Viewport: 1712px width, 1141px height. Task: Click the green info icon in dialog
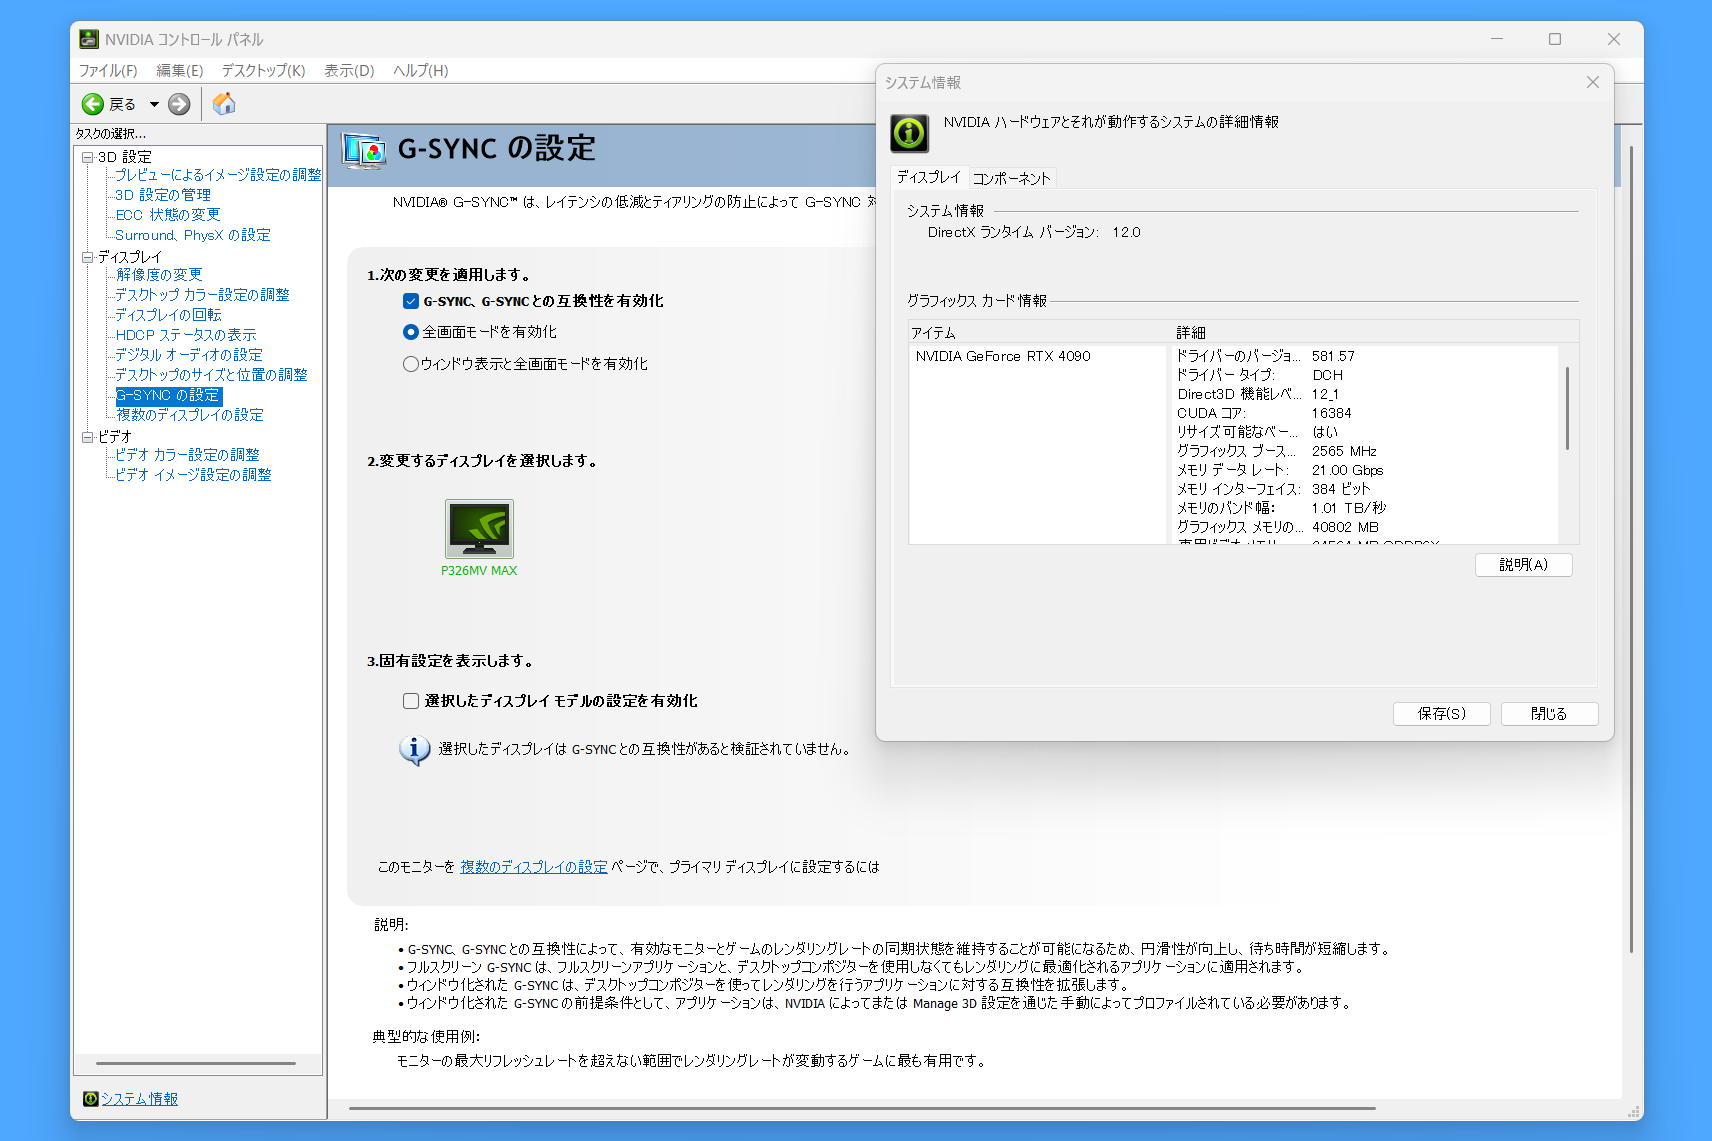click(x=910, y=133)
